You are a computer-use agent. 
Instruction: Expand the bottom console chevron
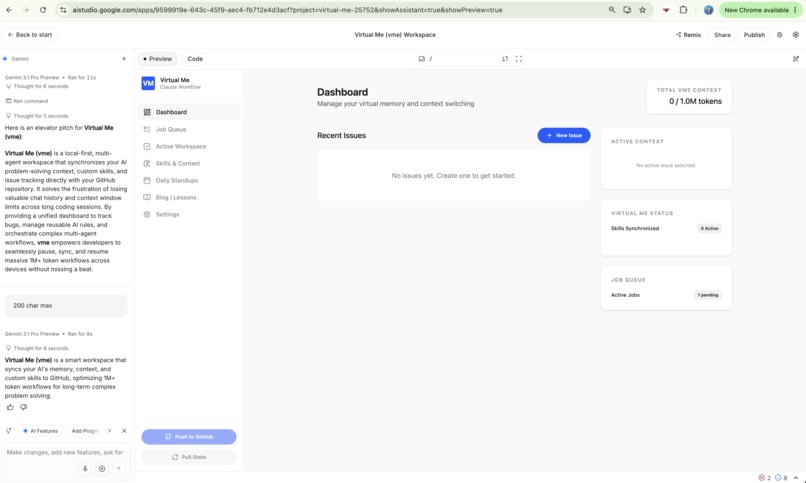(796, 478)
